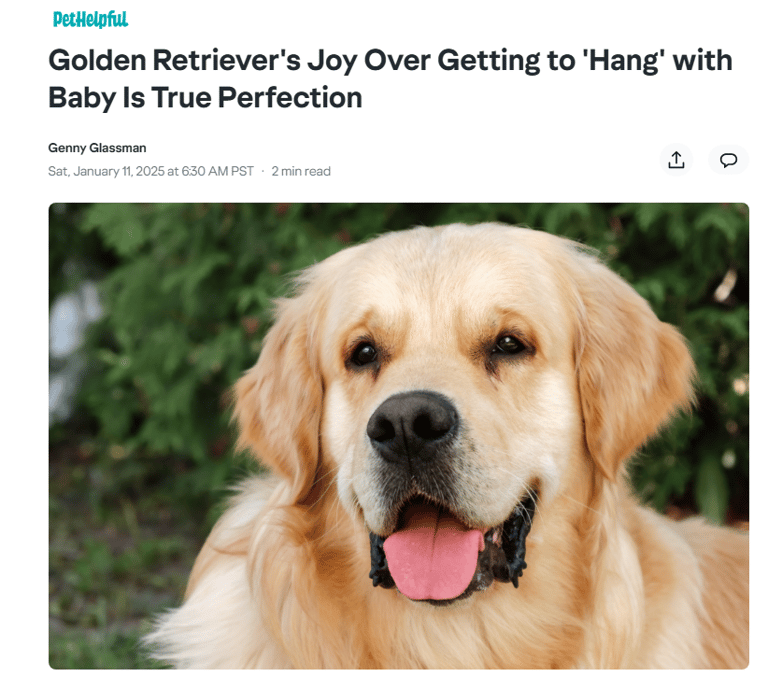Screen dimensions: 768x677
Task: Click 'Baby Is True Perfection' headline line
Action: [205, 97]
